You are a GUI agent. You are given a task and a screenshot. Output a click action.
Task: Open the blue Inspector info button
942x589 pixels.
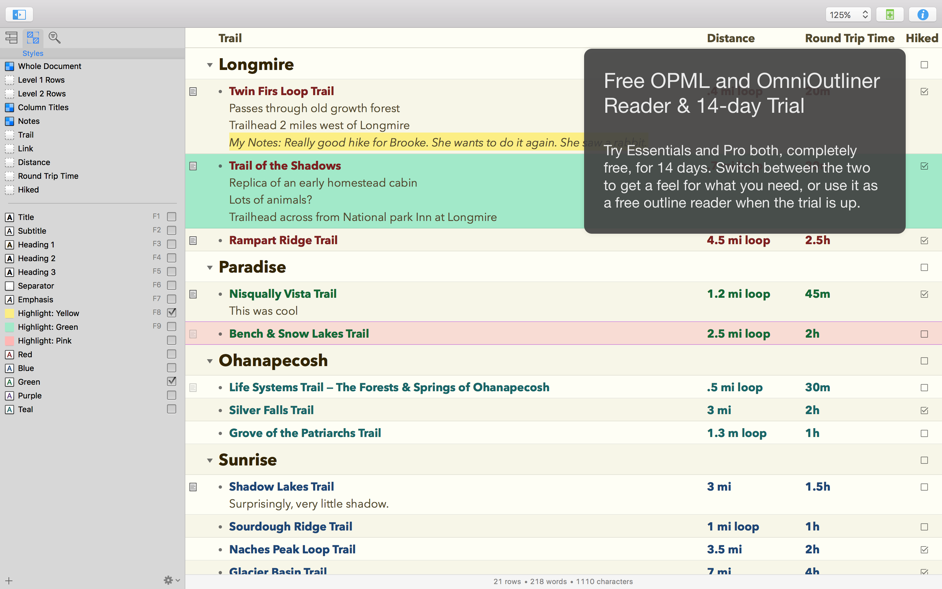922,14
